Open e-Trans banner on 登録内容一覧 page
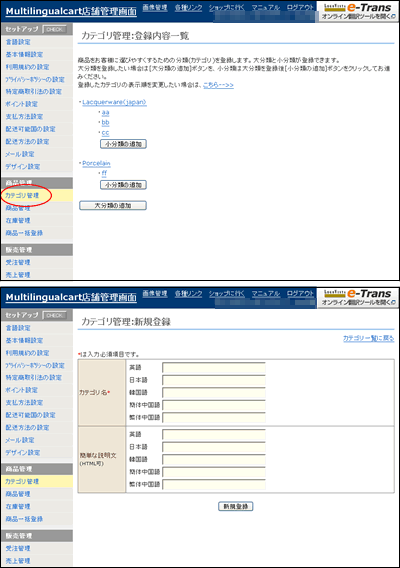 pyautogui.click(x=358, y=11)
